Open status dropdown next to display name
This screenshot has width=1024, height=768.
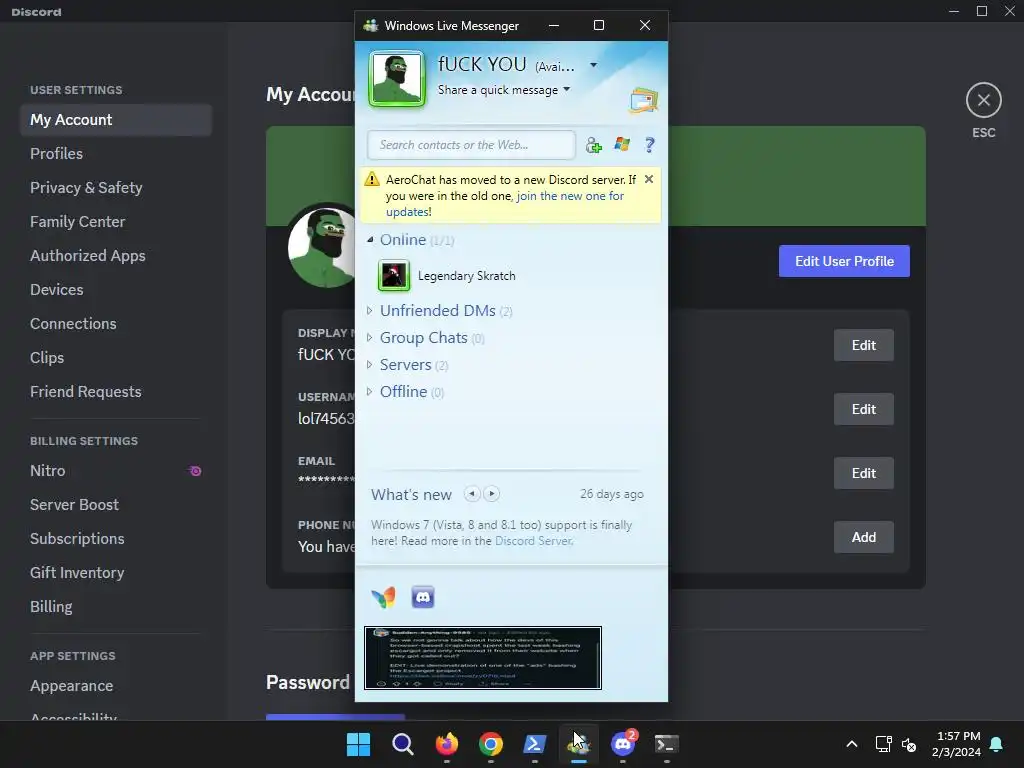tap(593, 65)
